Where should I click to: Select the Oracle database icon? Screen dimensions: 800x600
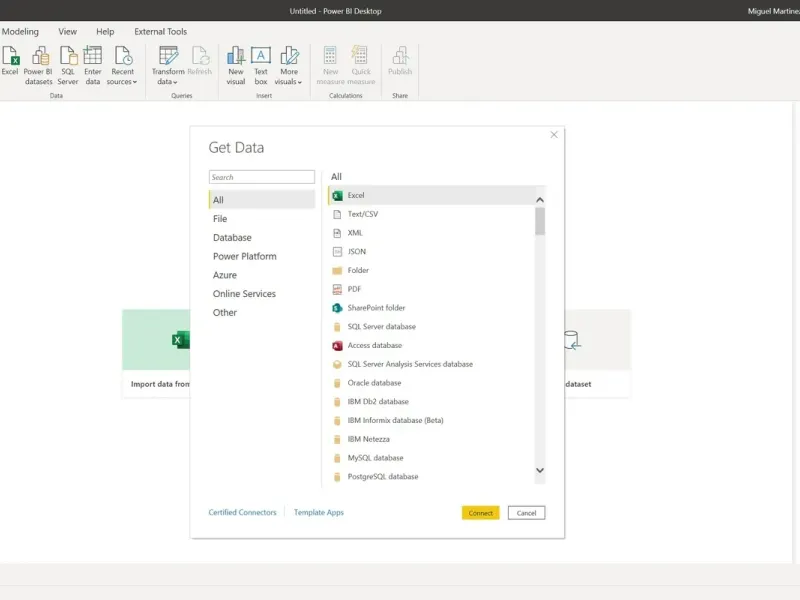tap(337, 383)
